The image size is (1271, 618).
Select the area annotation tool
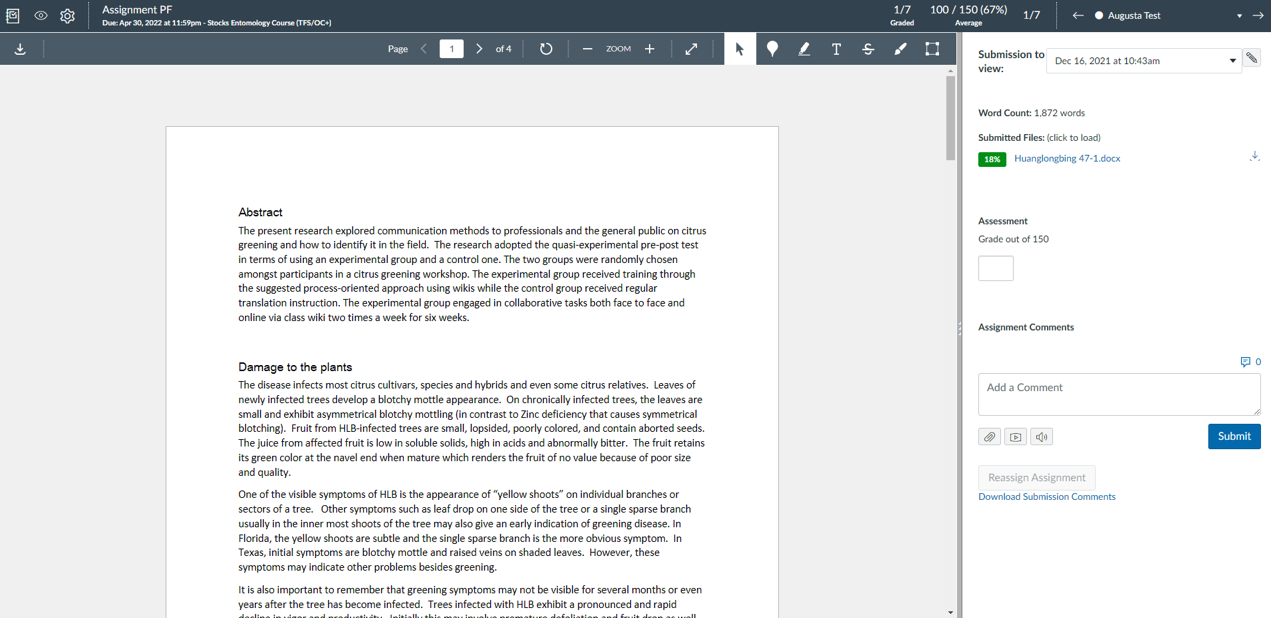(932, 49)
